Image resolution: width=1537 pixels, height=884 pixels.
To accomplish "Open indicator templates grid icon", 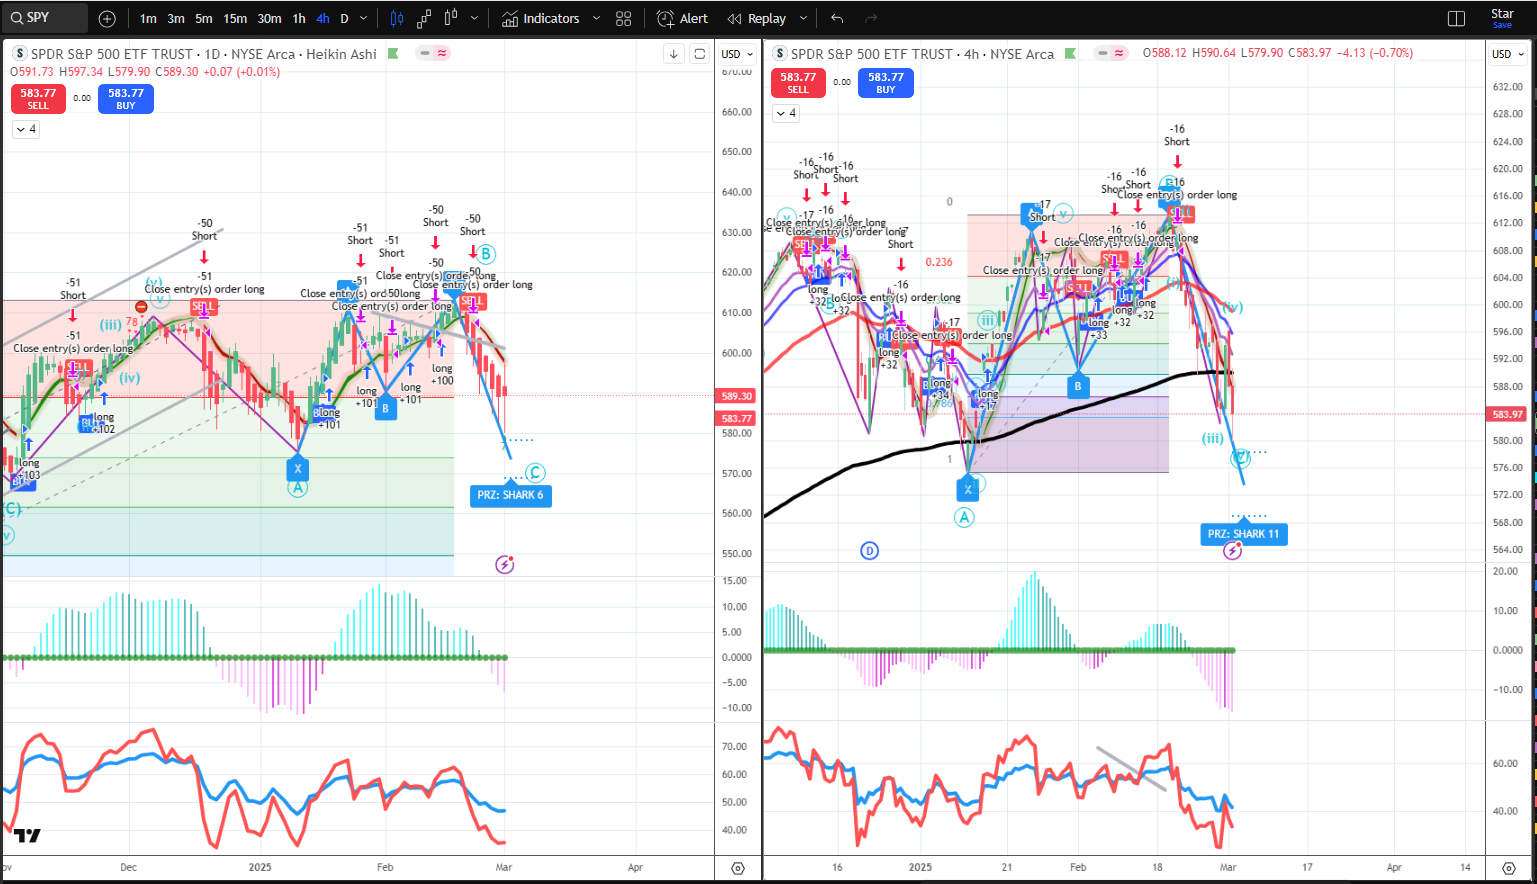I will 624,18.
